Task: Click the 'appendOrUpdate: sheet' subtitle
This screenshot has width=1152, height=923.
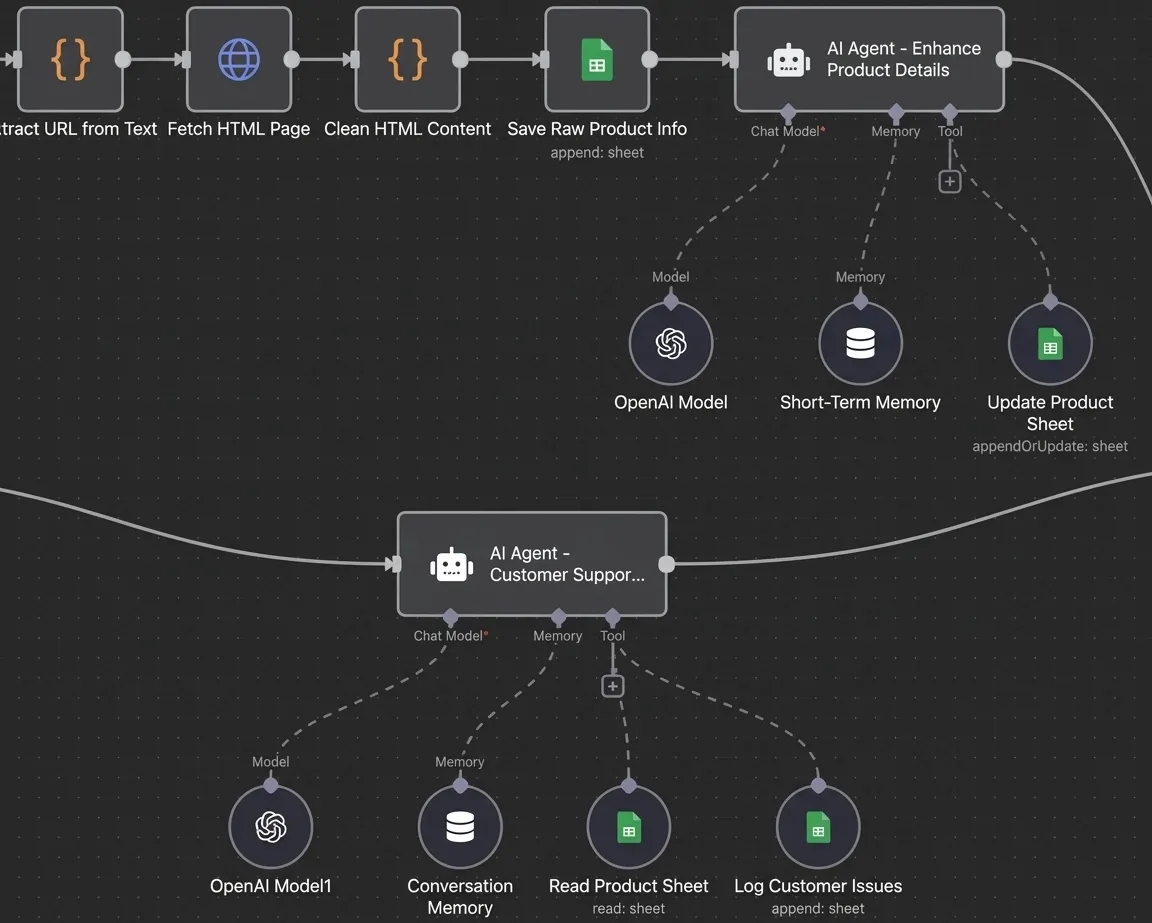Action: click(1050, 446)
